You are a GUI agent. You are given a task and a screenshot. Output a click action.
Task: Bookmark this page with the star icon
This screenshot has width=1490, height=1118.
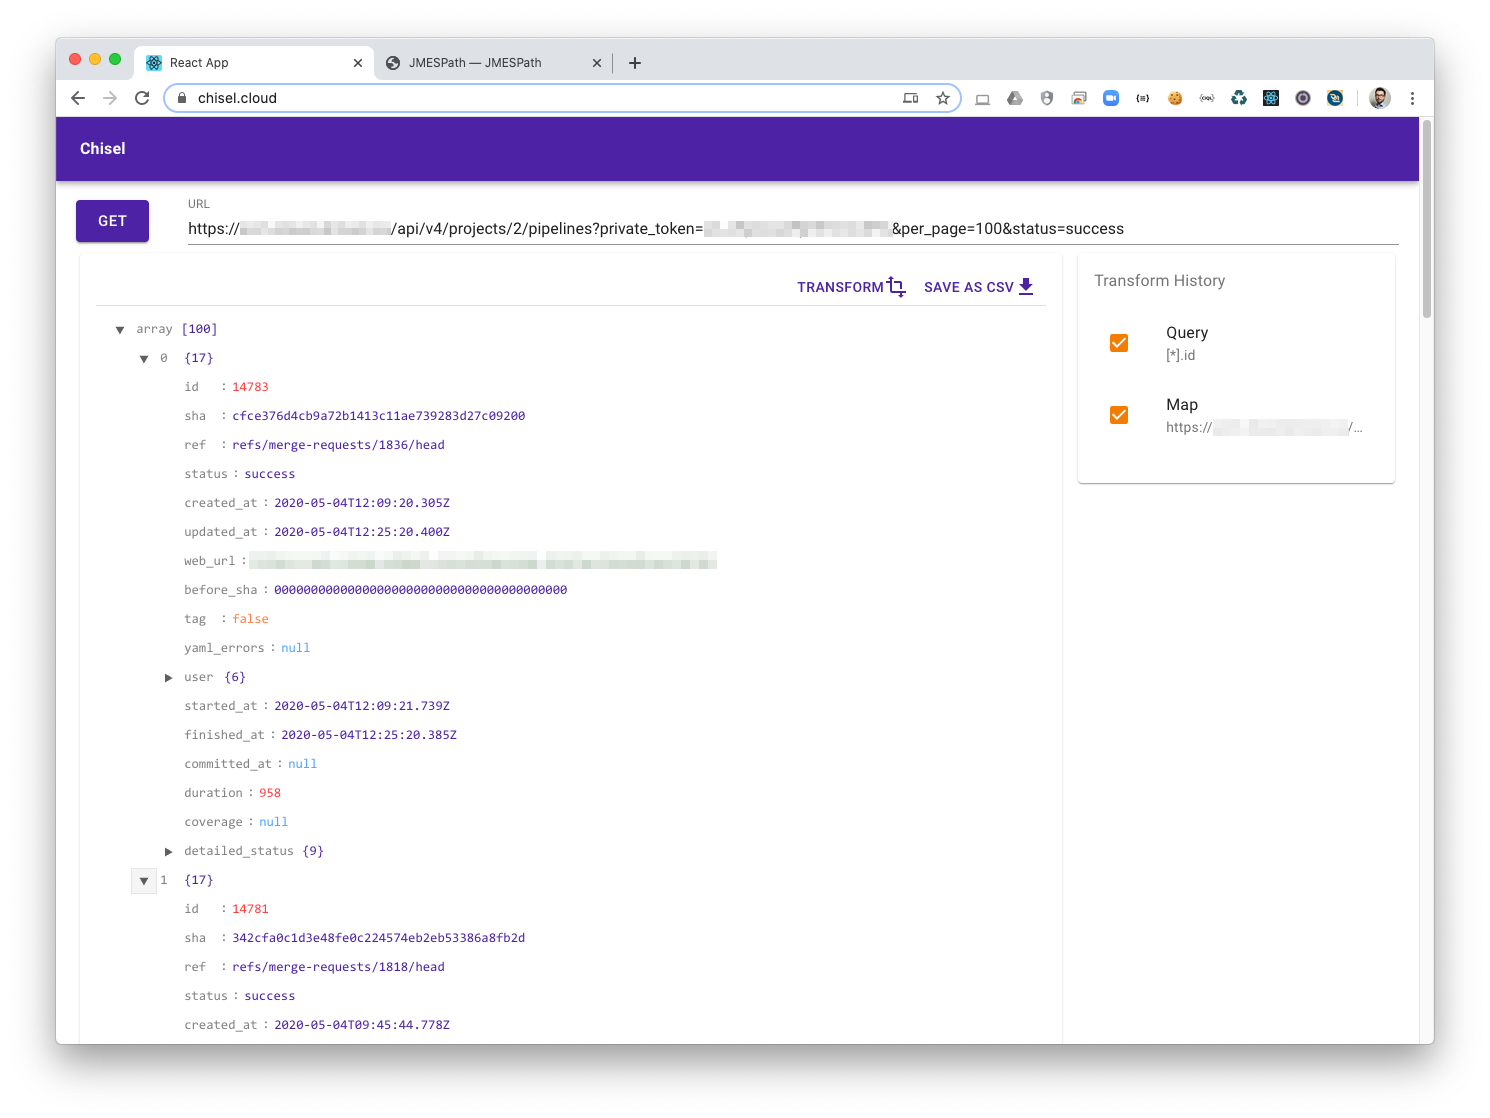(942, 98)
